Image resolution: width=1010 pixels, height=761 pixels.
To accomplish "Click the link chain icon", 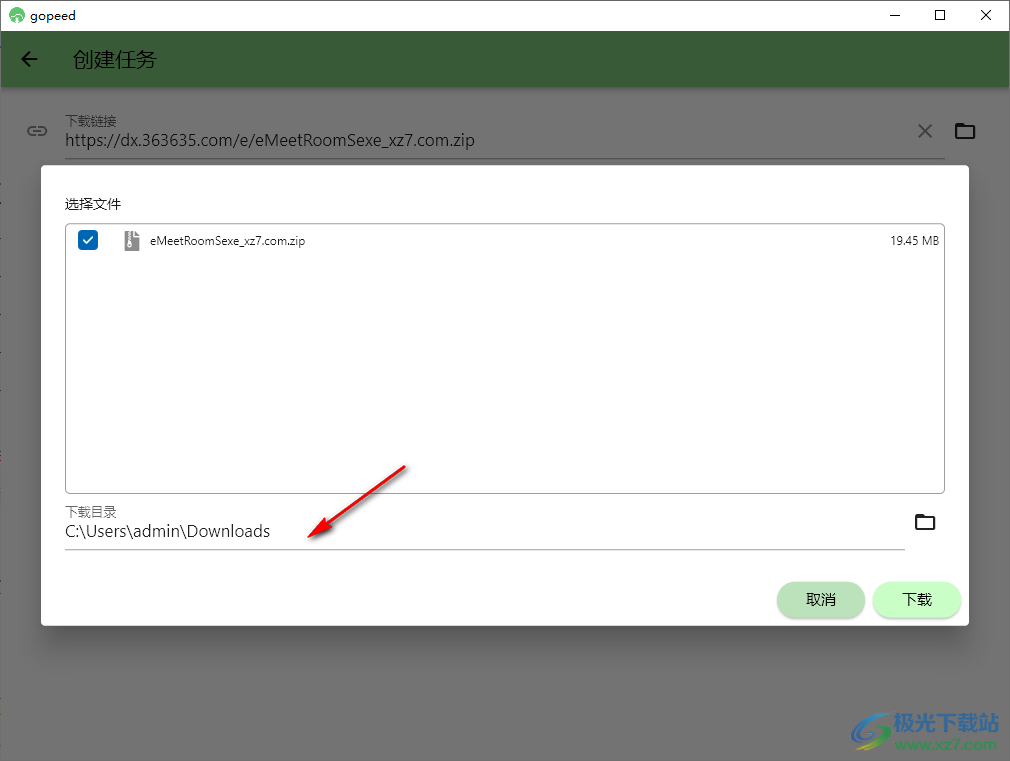I will [37, 131].
